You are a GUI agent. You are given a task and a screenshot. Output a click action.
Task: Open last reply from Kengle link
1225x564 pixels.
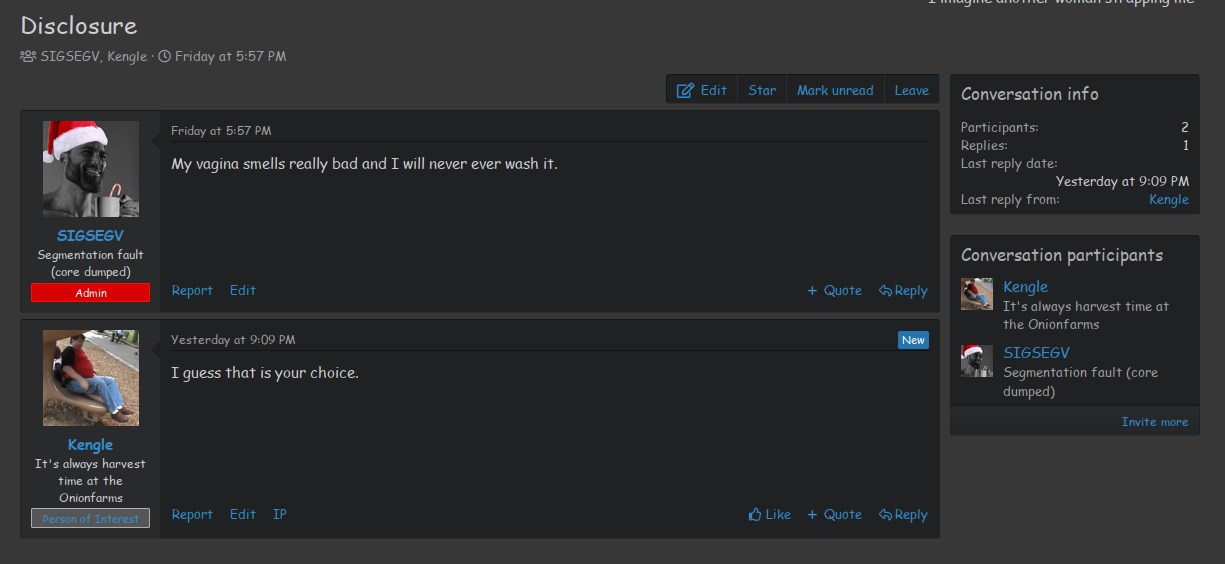point(1169,200)
